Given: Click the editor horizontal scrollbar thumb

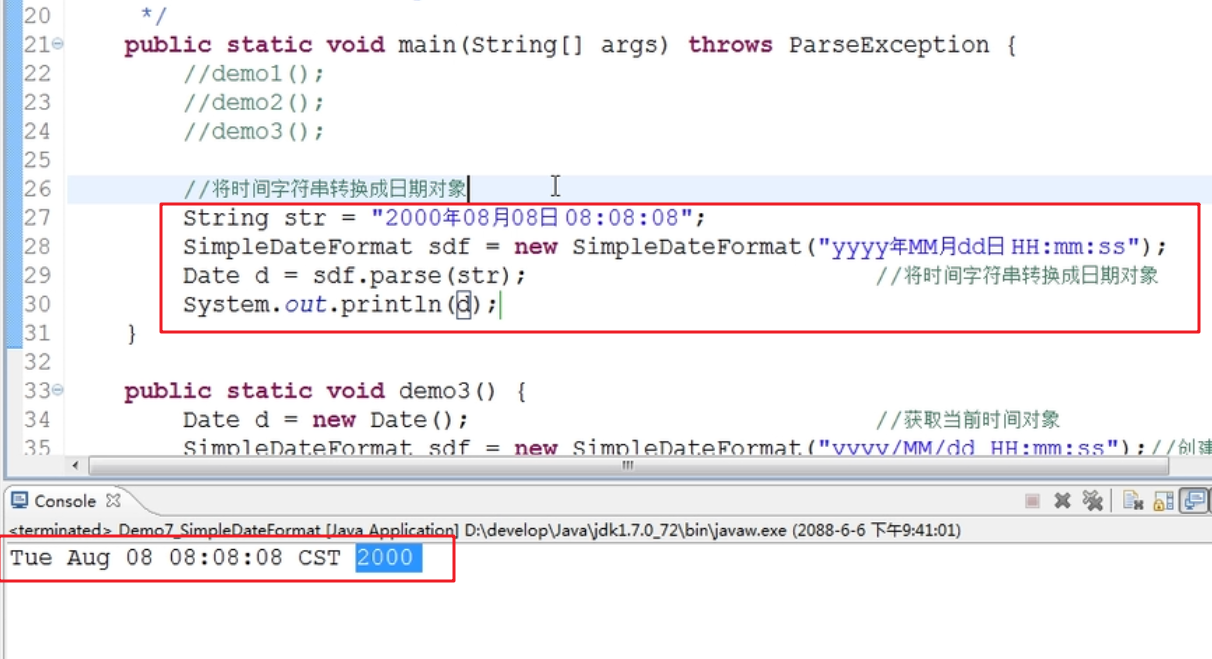Looking at the screenshot, I should point(627,466).
